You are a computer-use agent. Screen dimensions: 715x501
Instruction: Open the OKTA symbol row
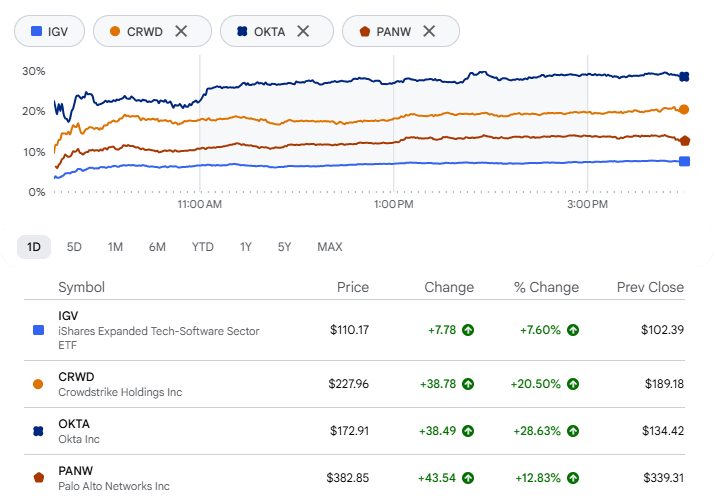[354, 431]
